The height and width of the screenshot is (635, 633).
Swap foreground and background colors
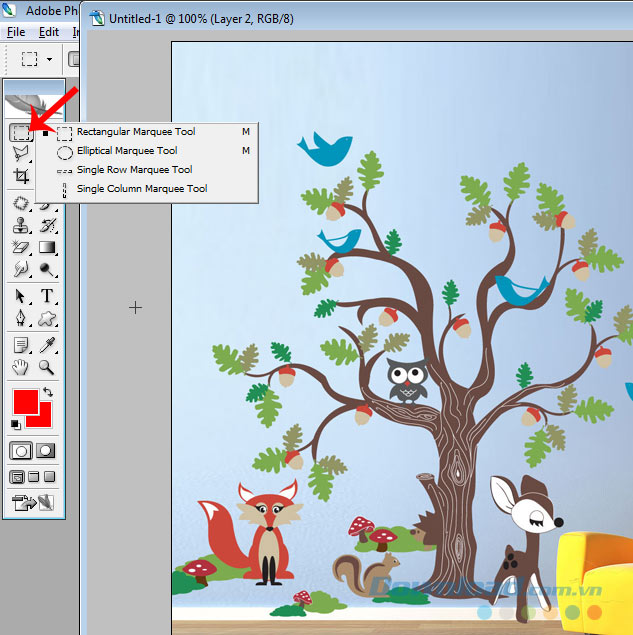[48, 391]
